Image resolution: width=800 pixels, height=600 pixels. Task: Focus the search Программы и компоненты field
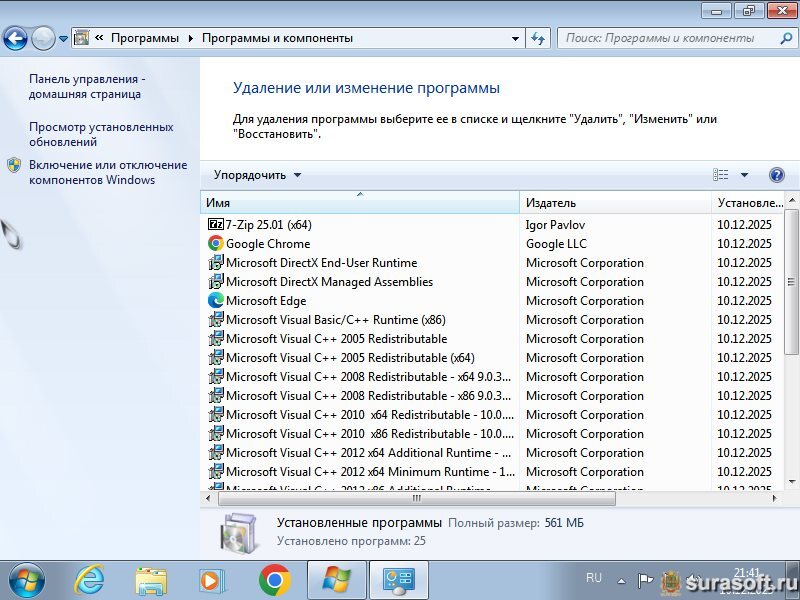[x=667, y=38]
